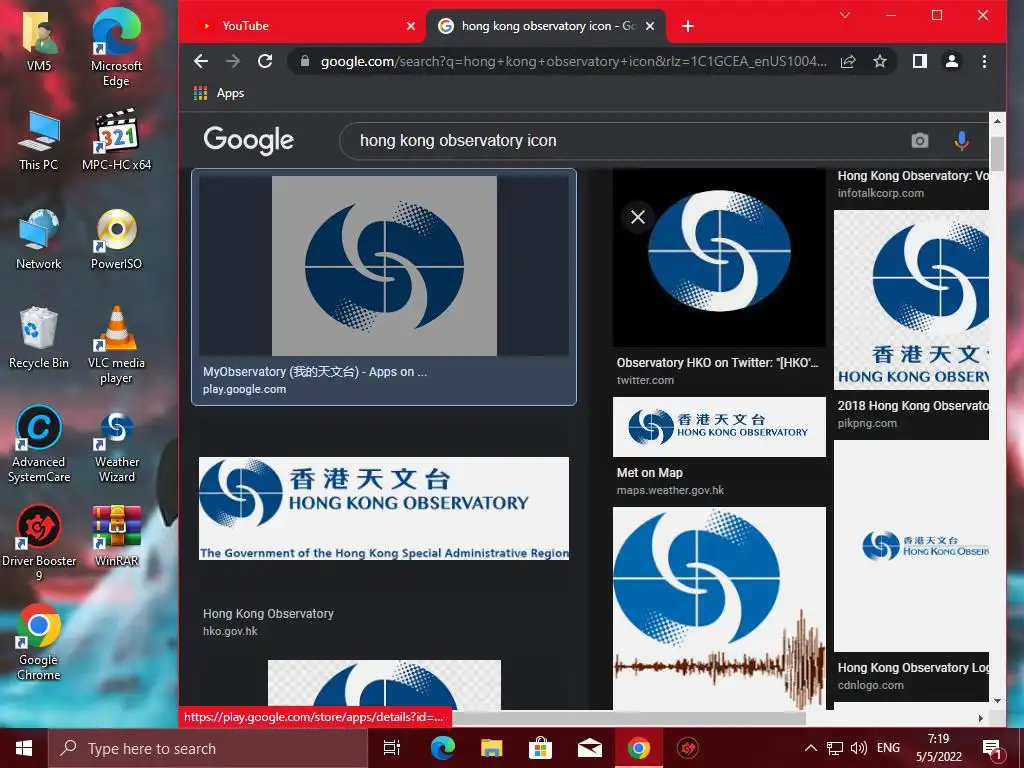This screenshot has width=1024, height=768.
Task: Click scroll down arrow of page
Action: pyautogui.click(x=997, y=701)
